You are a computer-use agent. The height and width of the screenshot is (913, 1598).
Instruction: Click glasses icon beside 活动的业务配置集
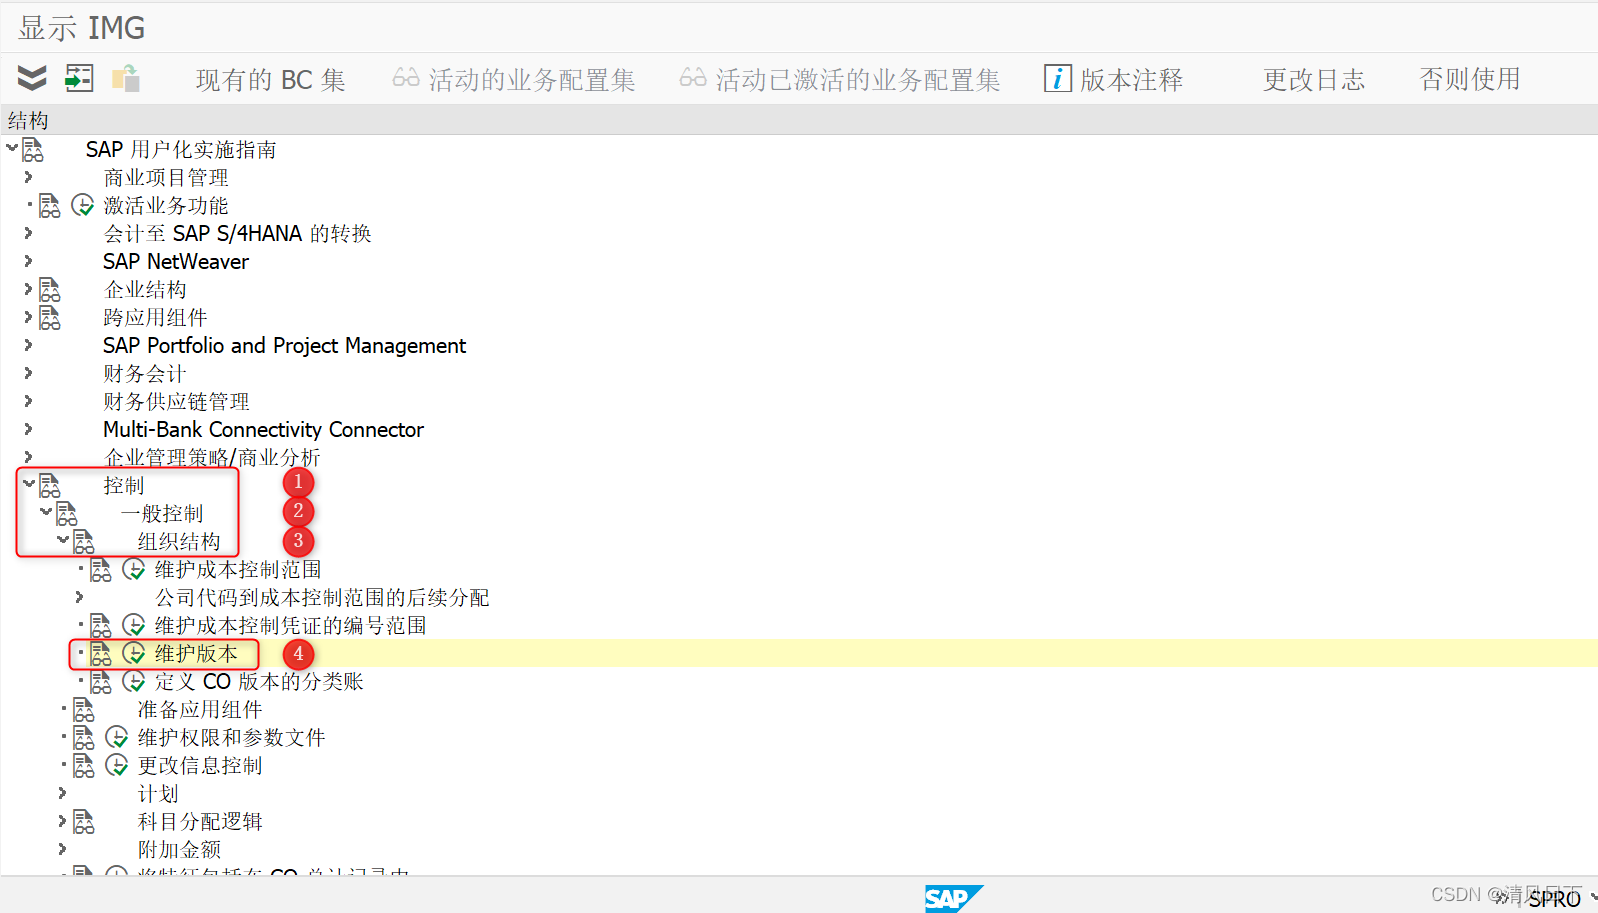tap(406, 77)
